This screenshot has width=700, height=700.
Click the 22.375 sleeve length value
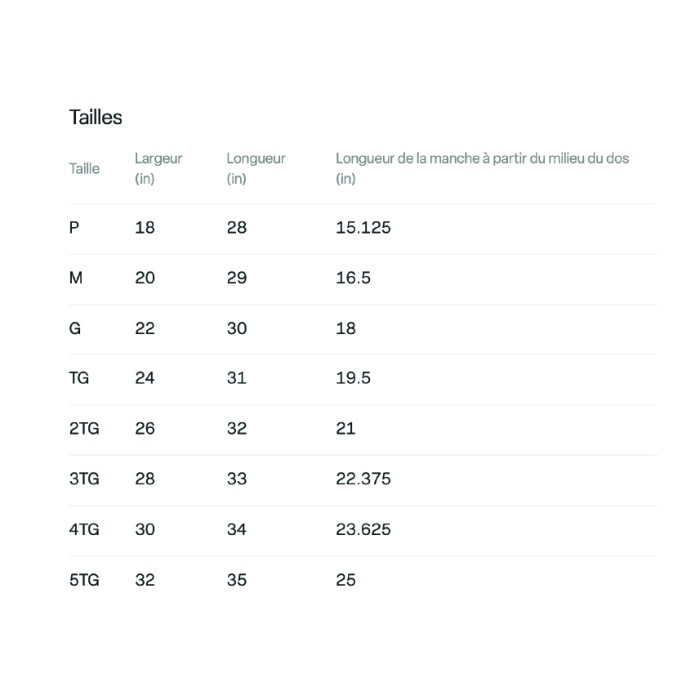tap(363, 479)
